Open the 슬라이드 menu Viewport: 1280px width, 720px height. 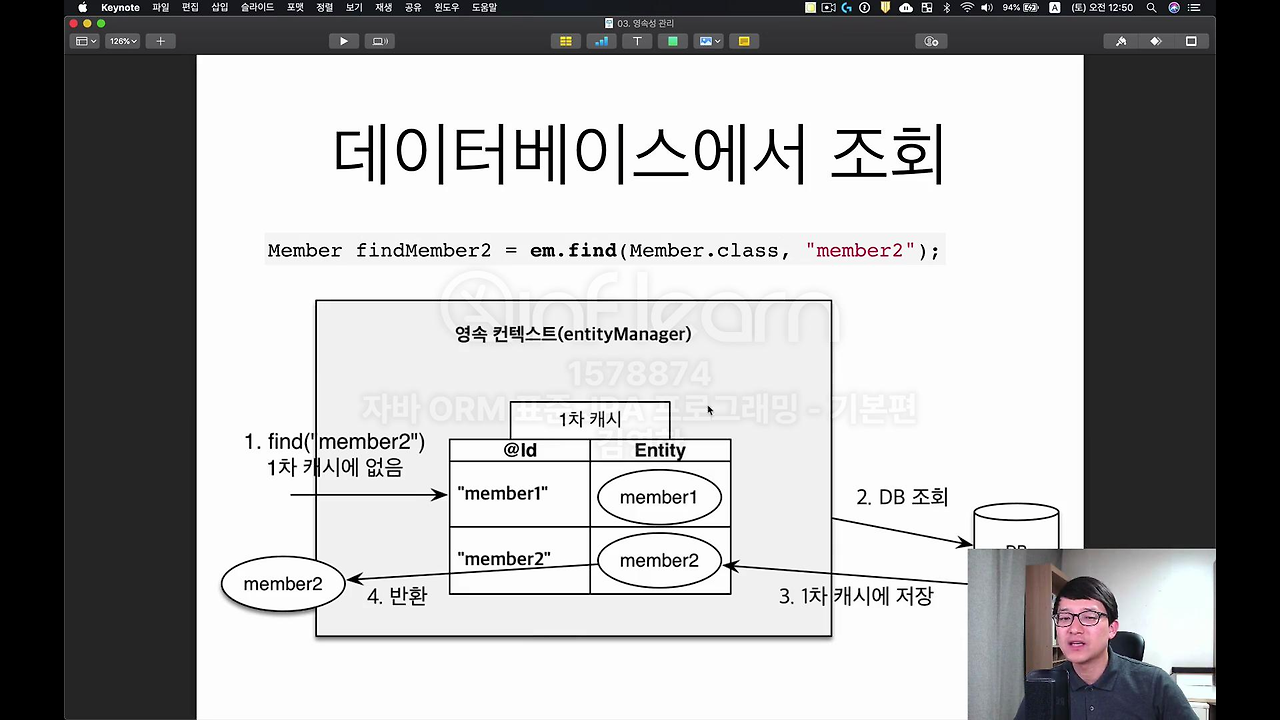pyautogui.click(x=257, y=7)
